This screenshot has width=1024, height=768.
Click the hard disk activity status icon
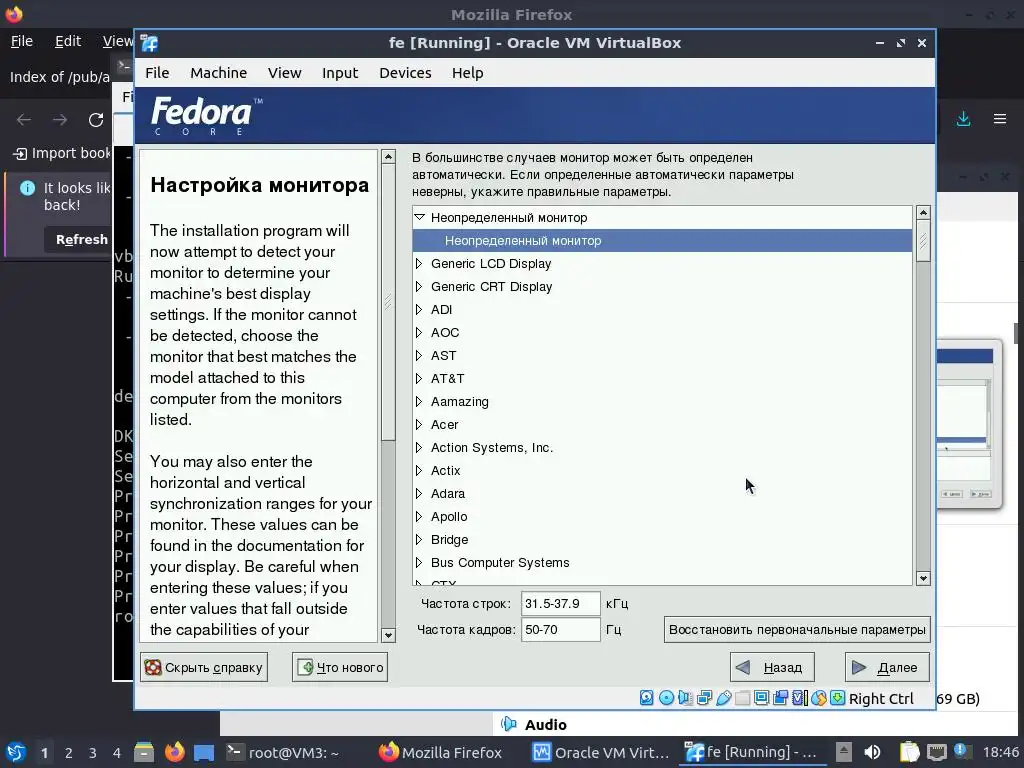coord(647,698)
